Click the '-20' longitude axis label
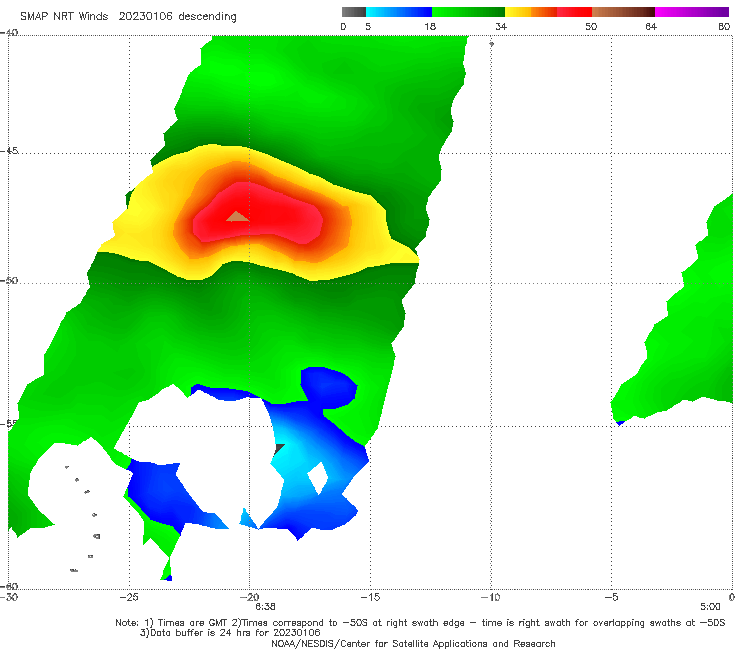The height and width of the screenshot is (650, 740). point(250,597)
